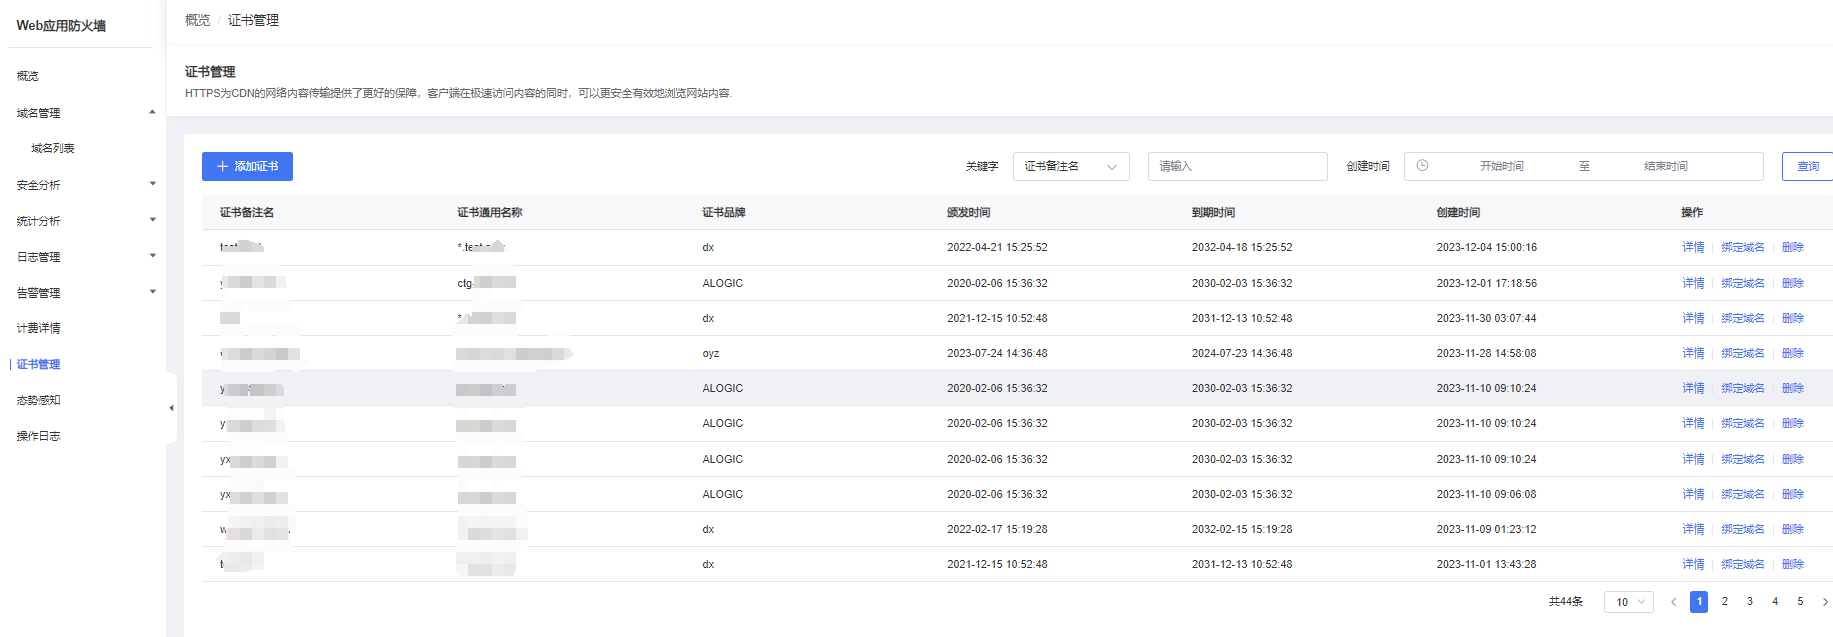The height and width of the screenshot is (637, 1833).
Task: Collapse sidebar using the arrow handle
Action: click(x=171, y=408)
